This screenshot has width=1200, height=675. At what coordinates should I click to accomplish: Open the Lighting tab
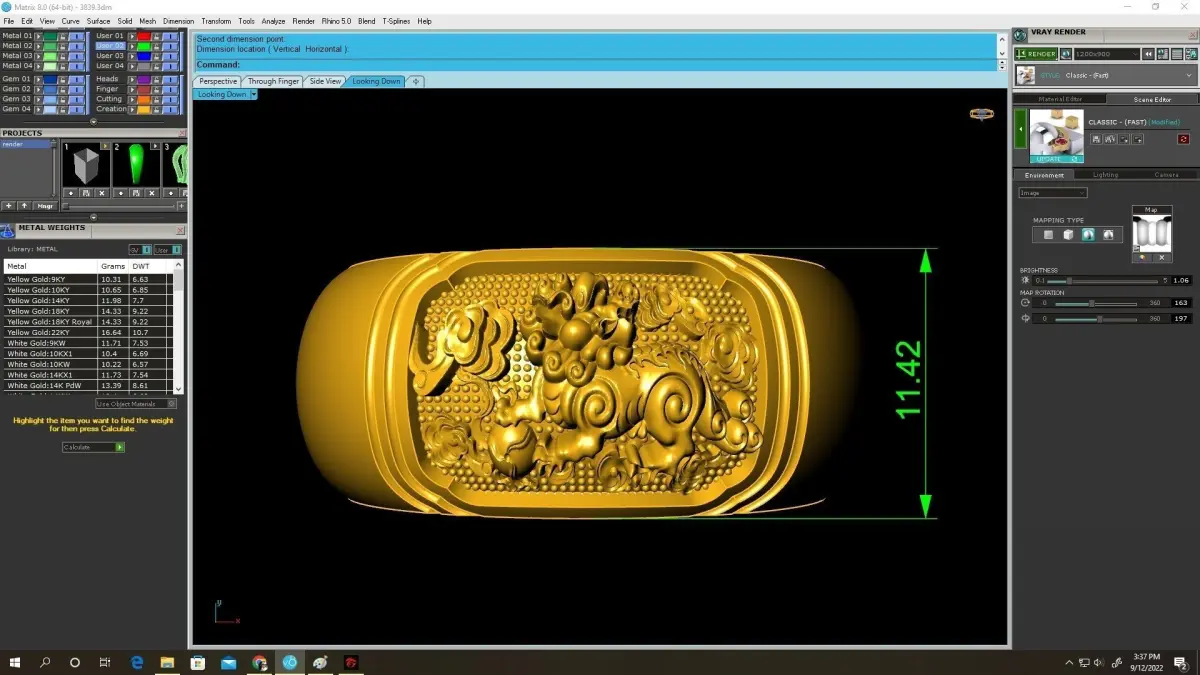click(1106, 175)
